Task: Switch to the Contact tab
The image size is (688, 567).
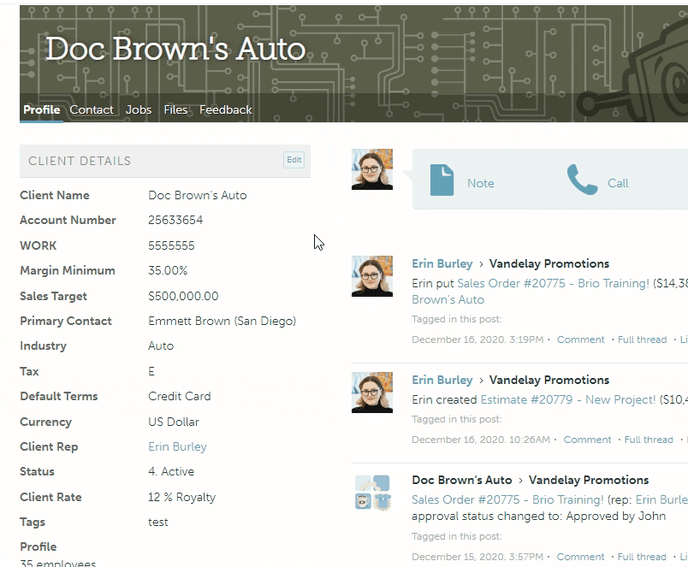Action: pyautogui.click(x=91, y=110)
